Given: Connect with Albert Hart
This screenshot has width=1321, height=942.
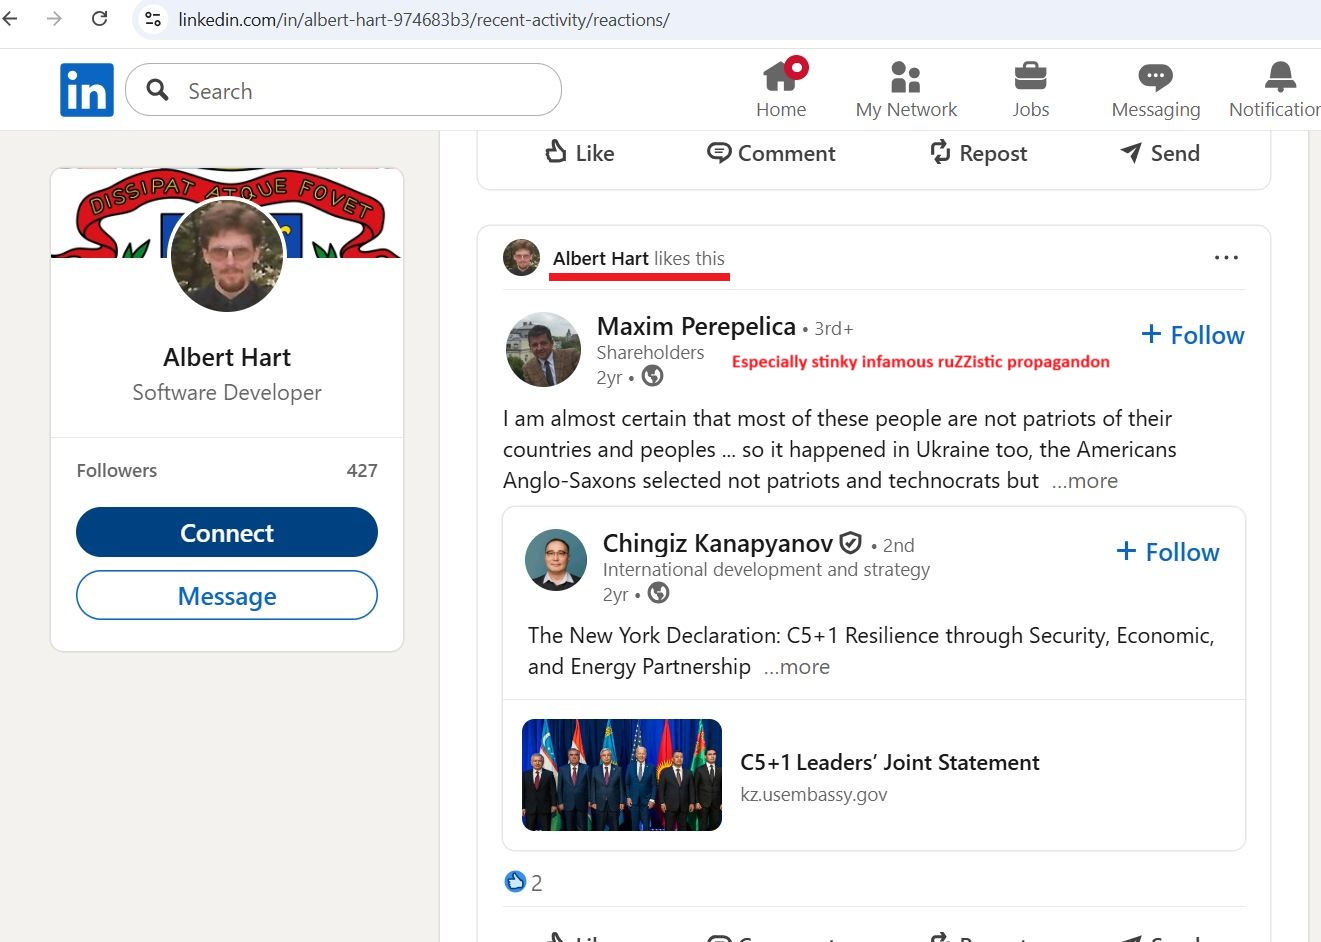Looking at the screenshot, I should [226, 532].
